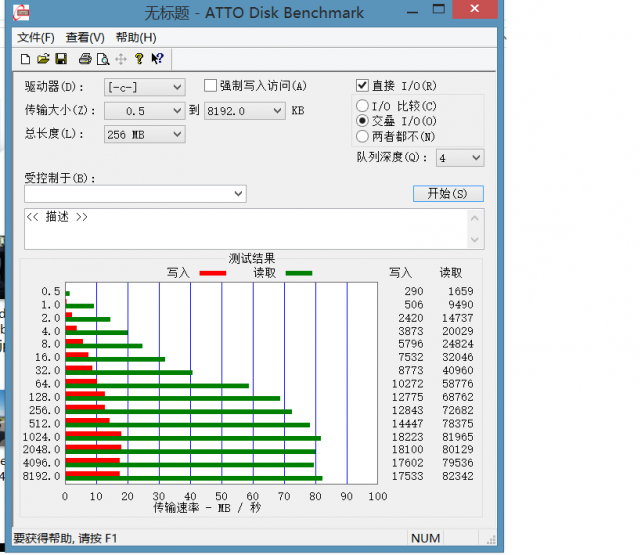Viewport: 640px width, 555px height.
Task: Click the write value 18223
Action: point(408,437)
